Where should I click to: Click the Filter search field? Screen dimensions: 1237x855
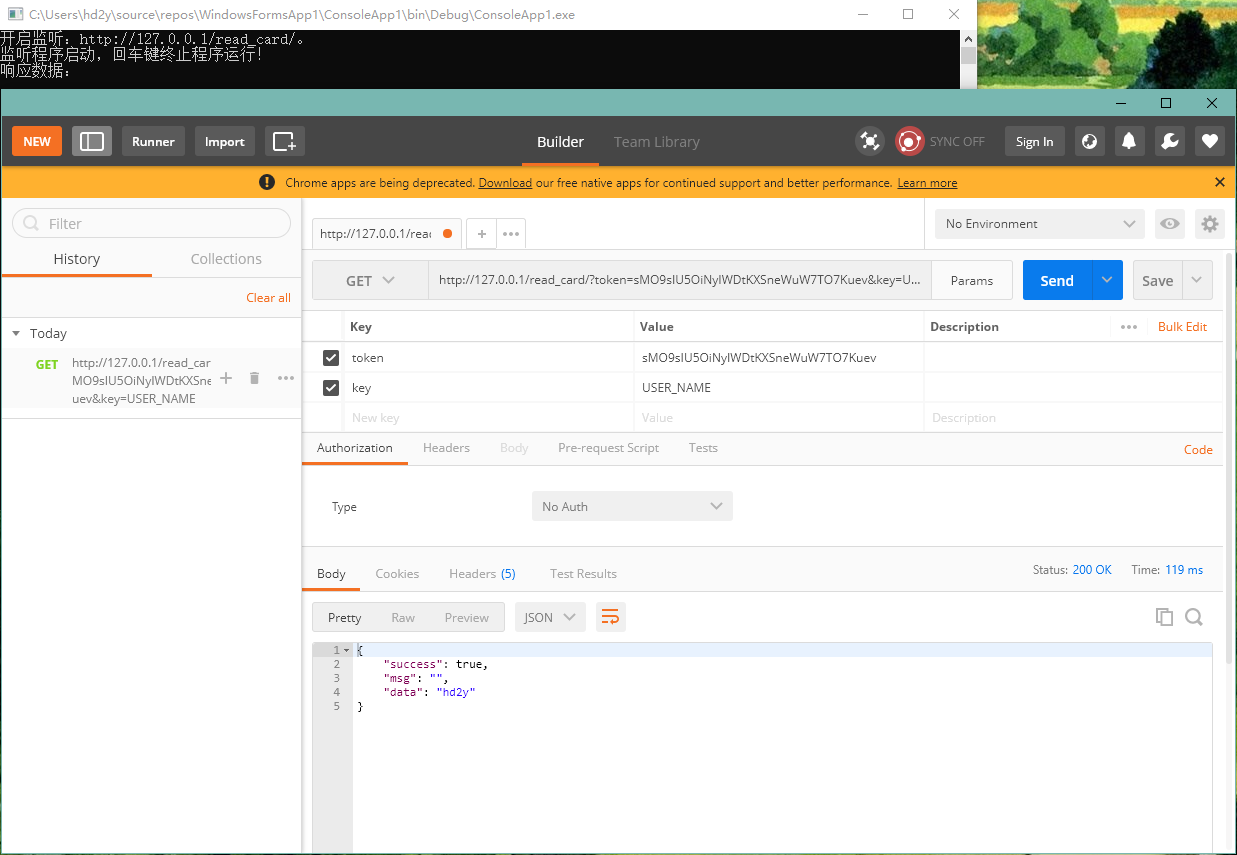(x=151, y=223)
